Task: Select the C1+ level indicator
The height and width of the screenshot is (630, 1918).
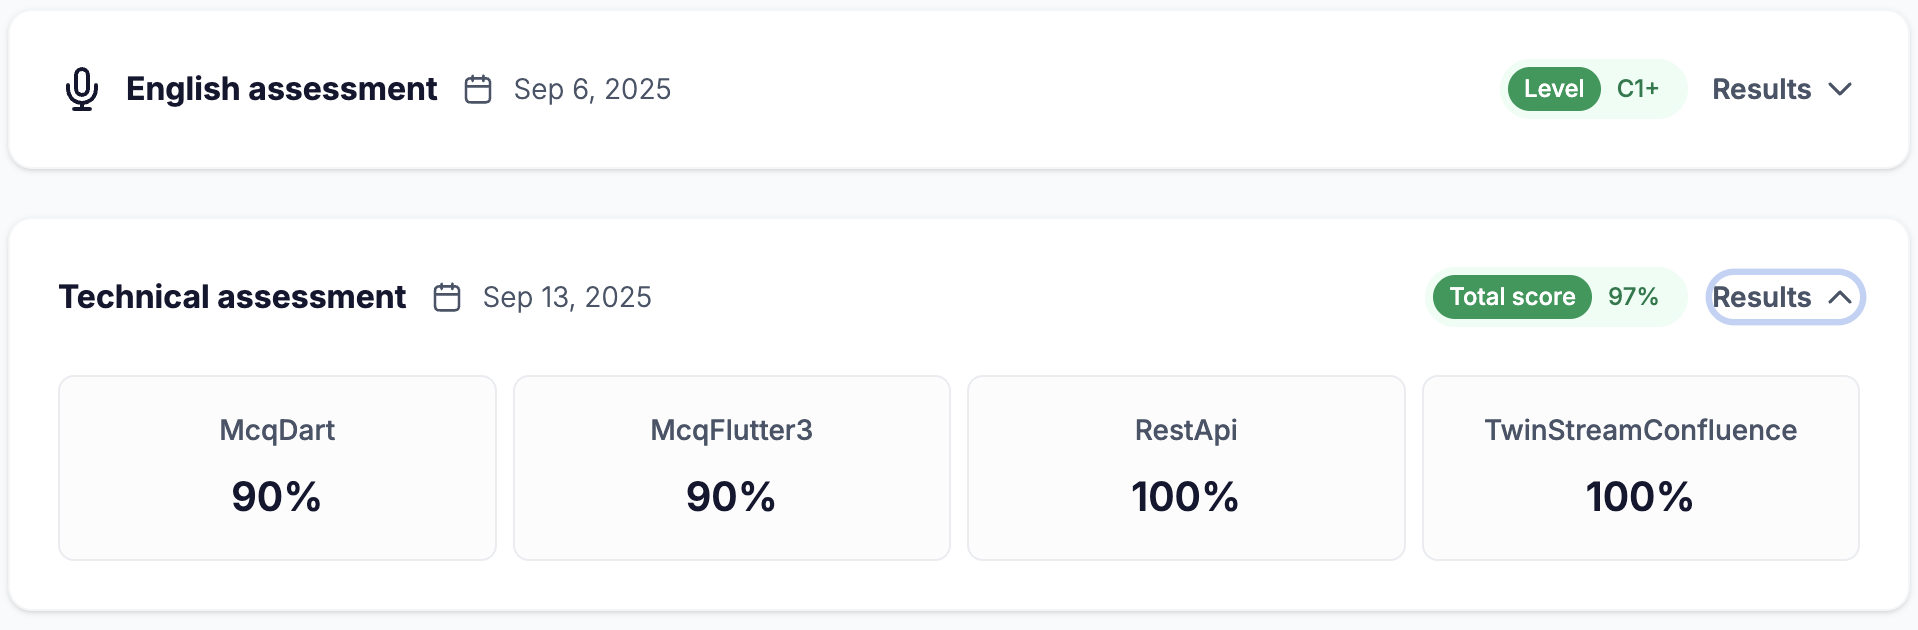Action: 1637,89
